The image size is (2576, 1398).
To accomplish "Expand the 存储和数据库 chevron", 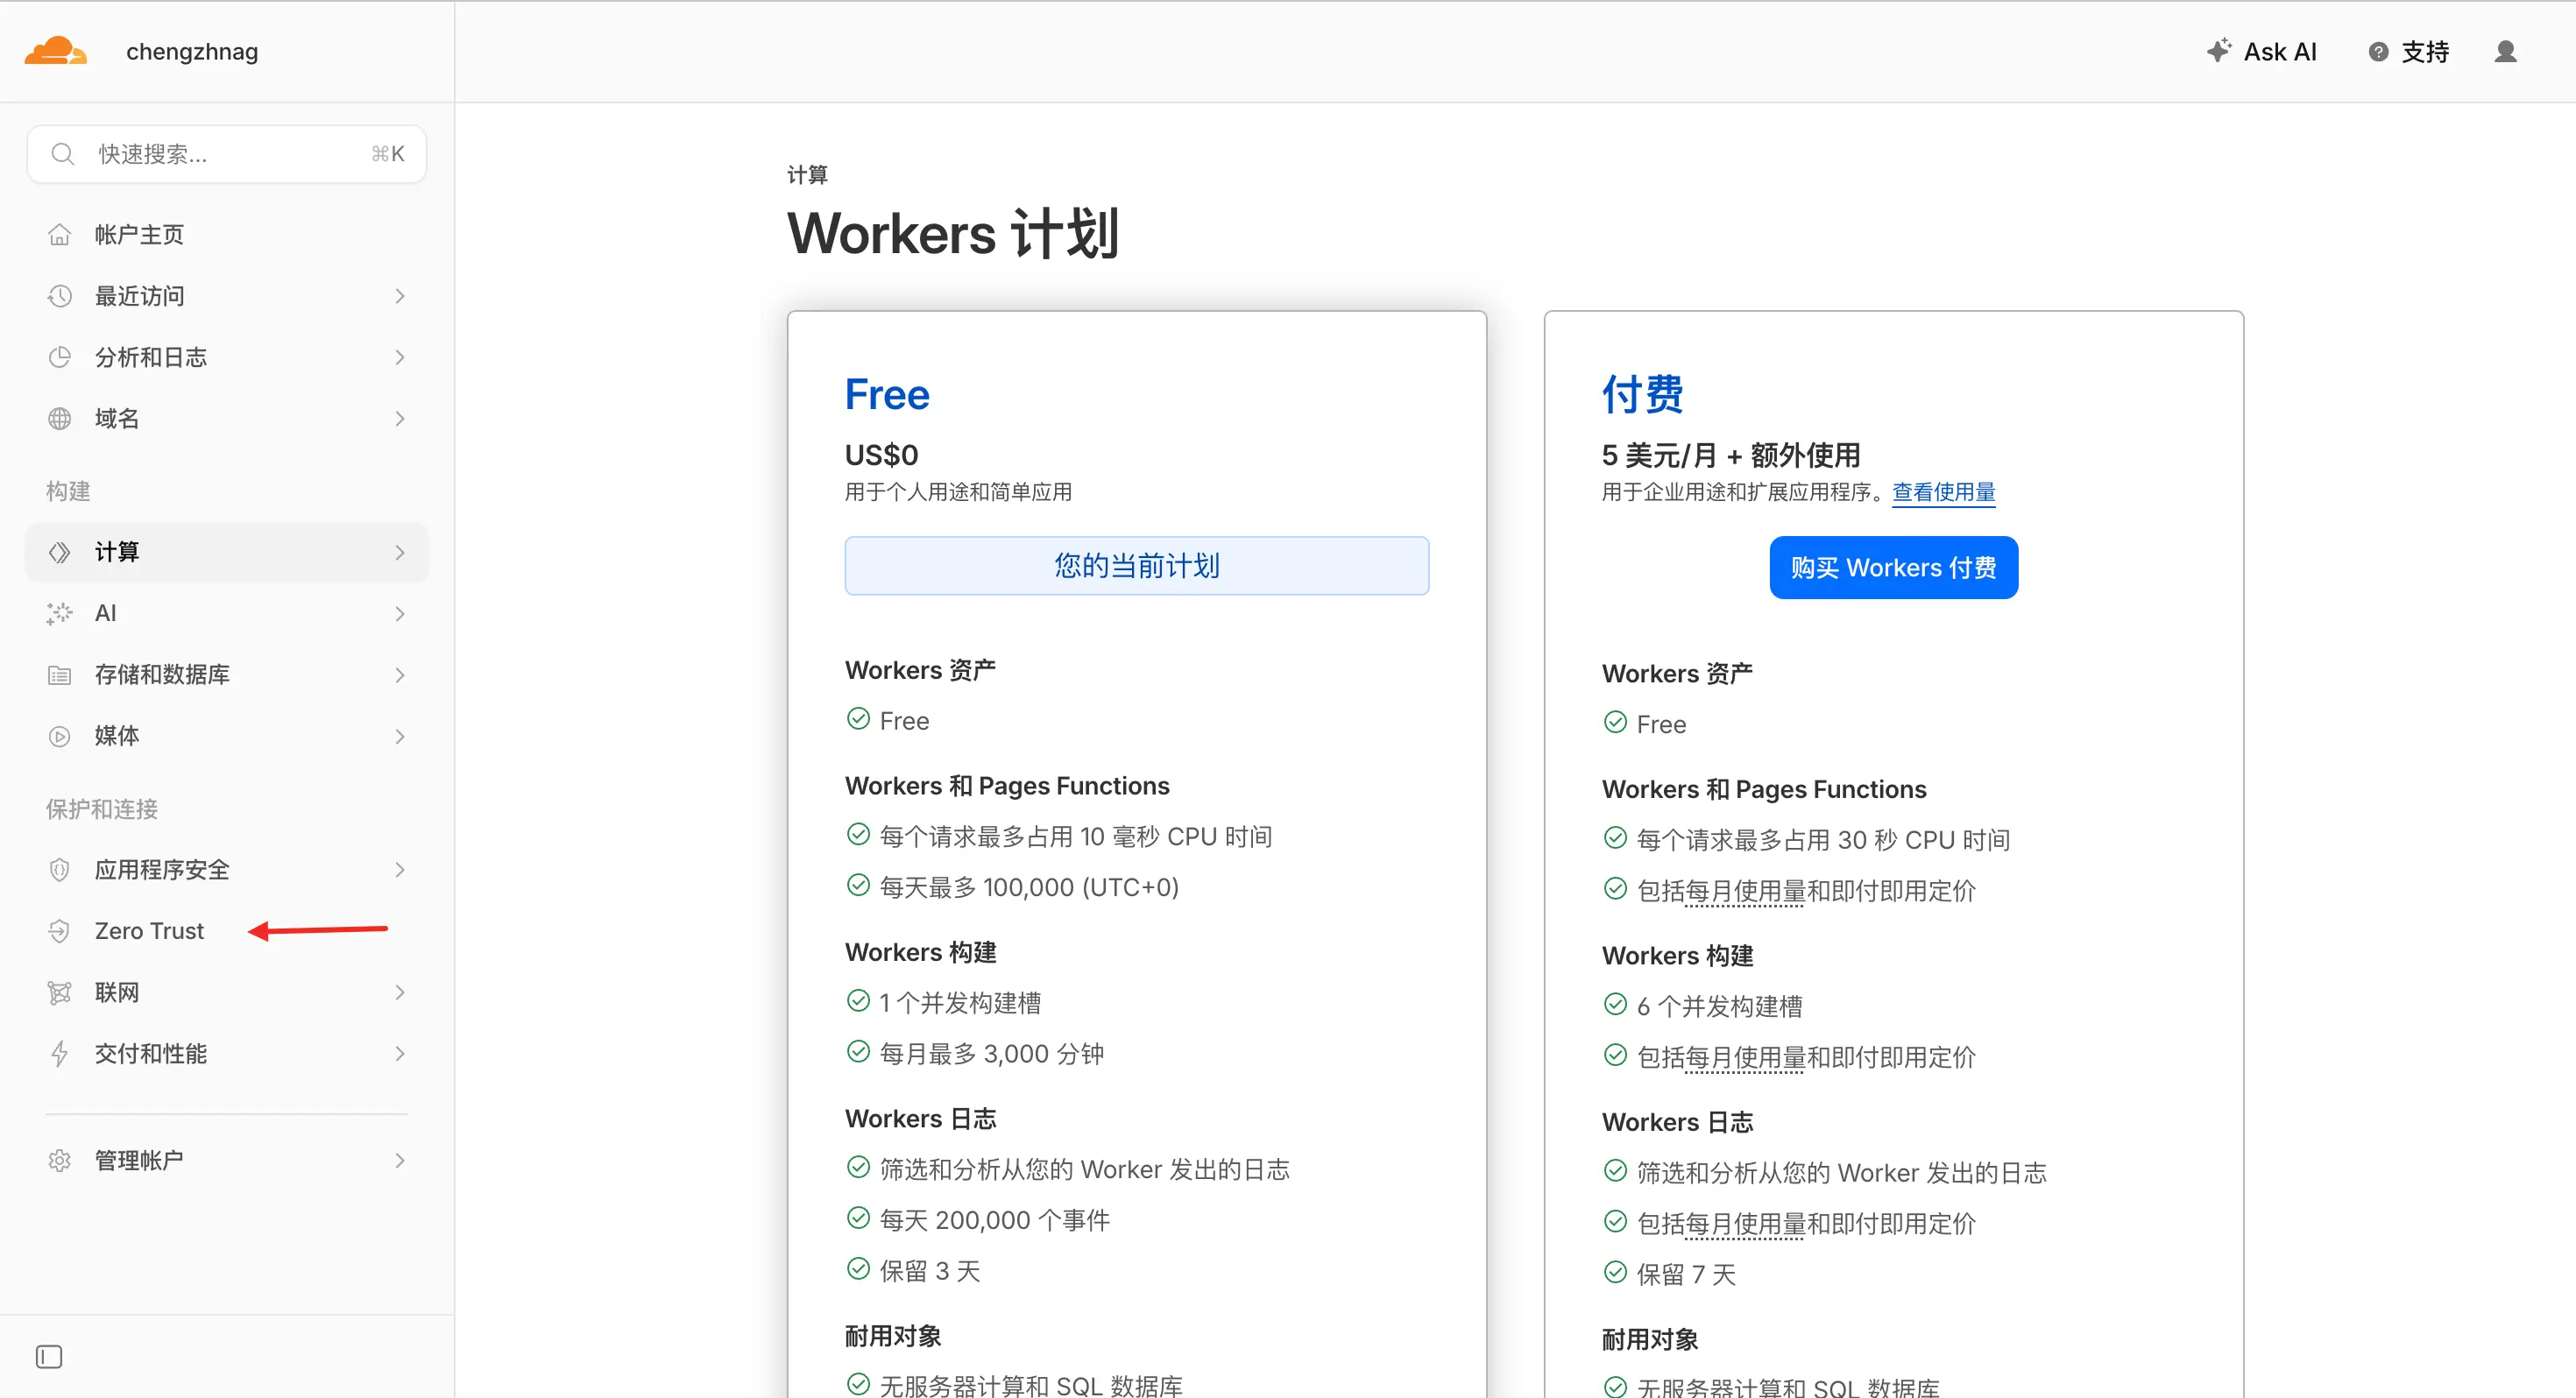I will pyautogui.click(x=400, y=675).
